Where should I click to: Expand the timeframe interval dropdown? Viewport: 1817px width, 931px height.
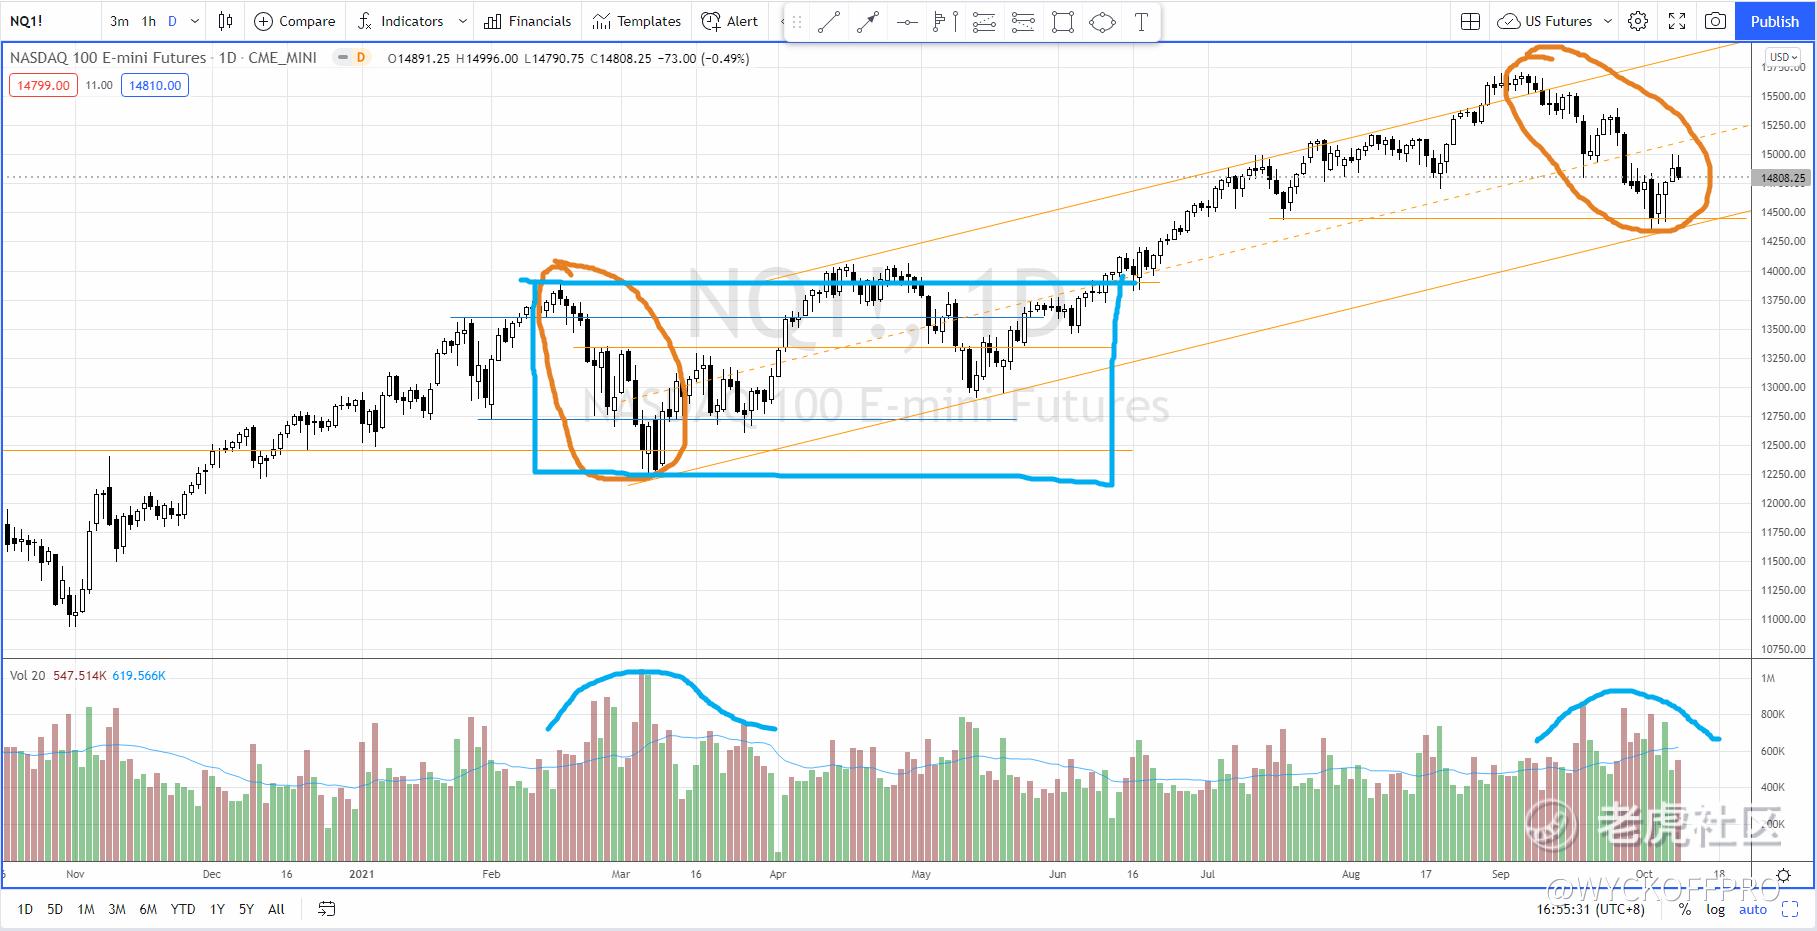pyautogui.click(x=194, y=21)
